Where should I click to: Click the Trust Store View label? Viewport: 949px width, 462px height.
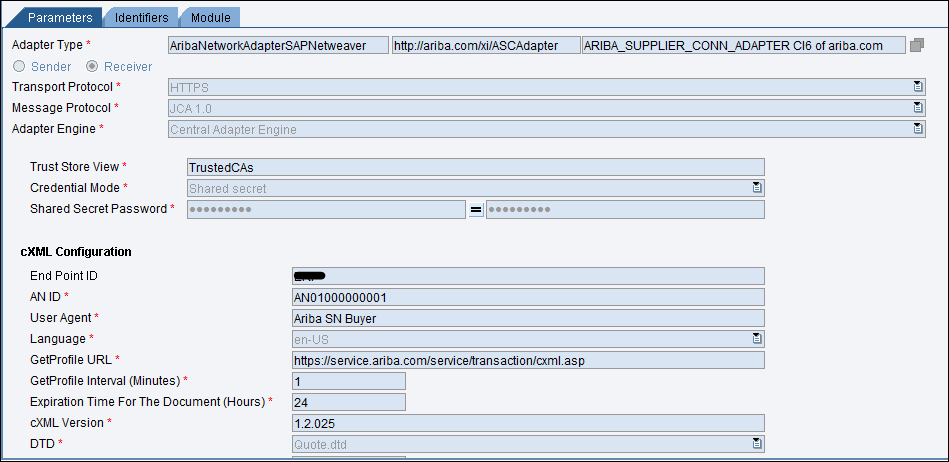(x=75, y=166)
